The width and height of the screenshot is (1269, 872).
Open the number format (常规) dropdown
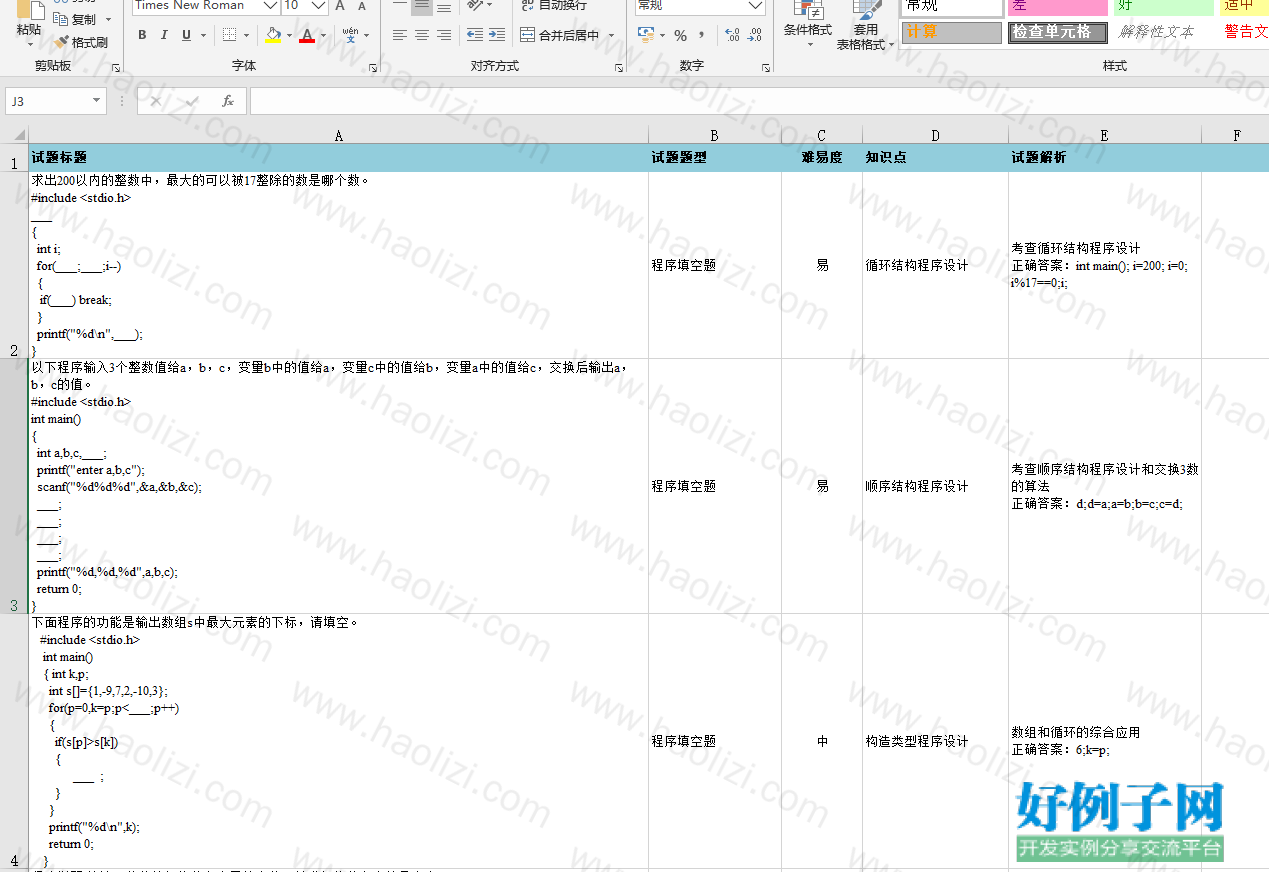(756, 6)
